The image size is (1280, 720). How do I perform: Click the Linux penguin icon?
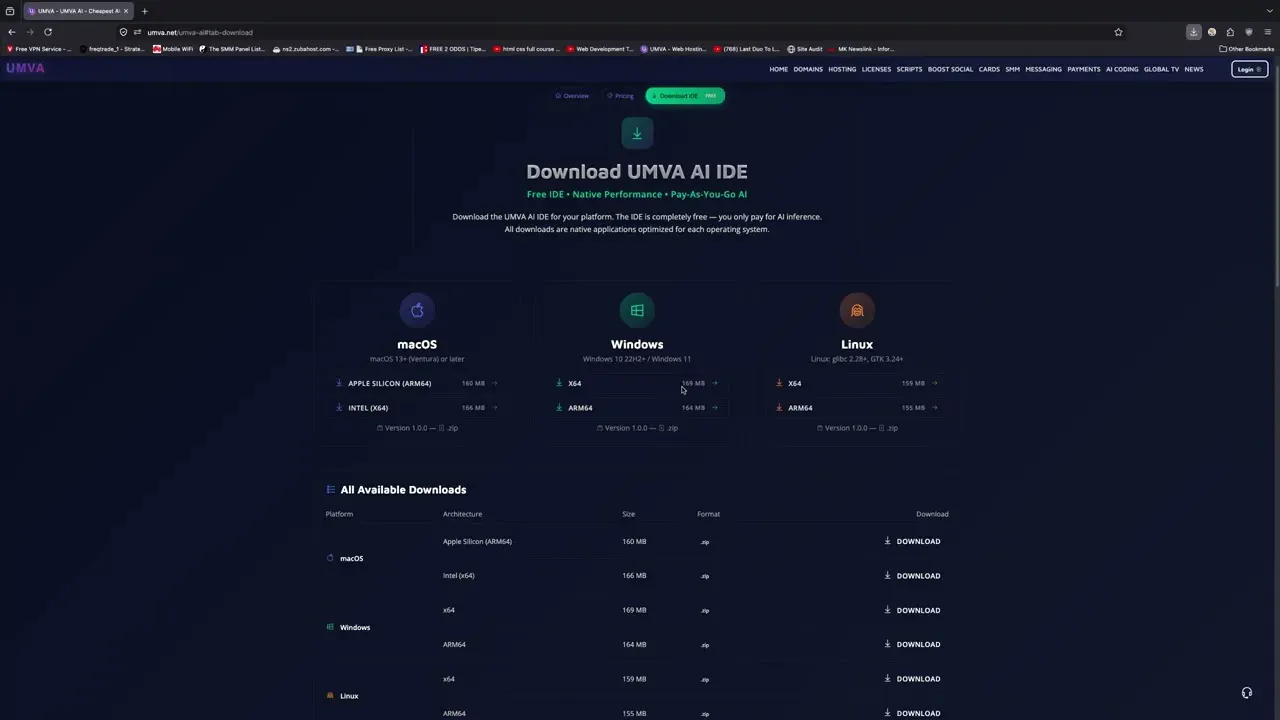pos(857,310)
